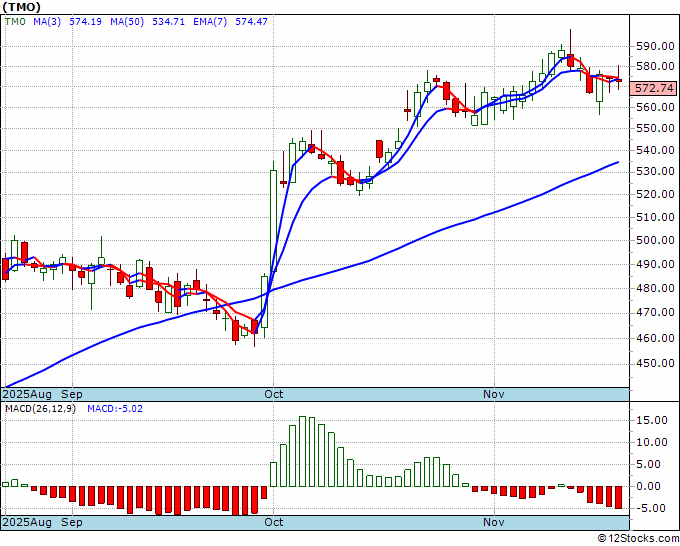Click the Oct label on MACD panel axis
This screenshot has width=680, height=546.
point(274,522)
